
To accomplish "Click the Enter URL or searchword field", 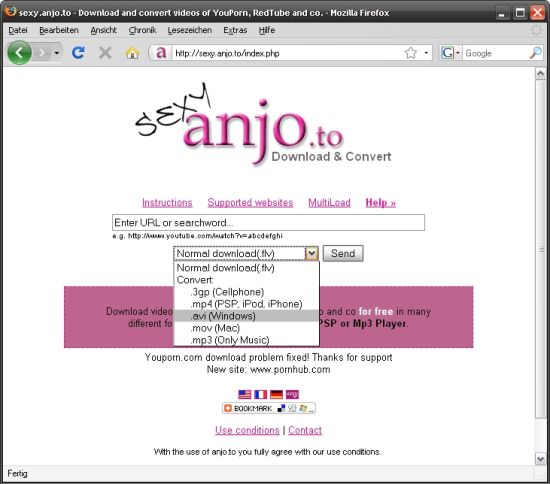I will click(x=268, y=222).
